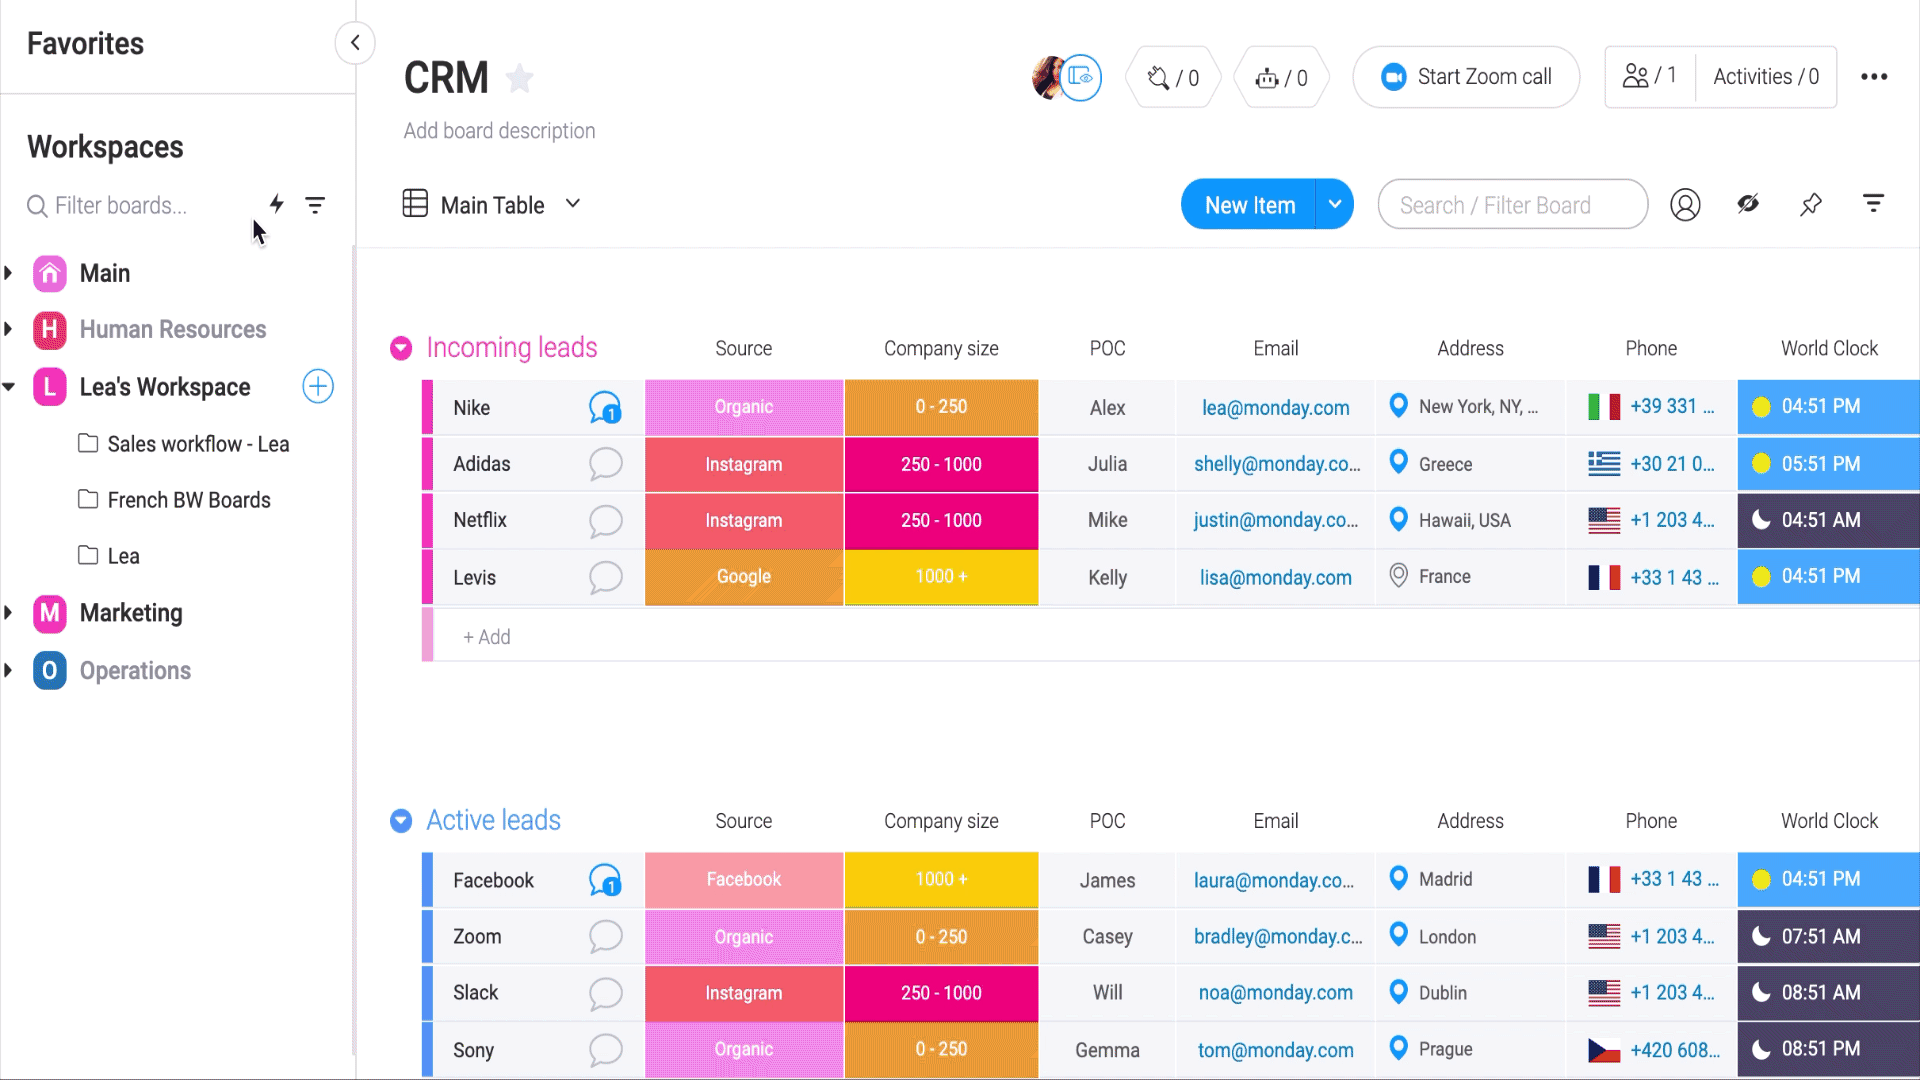The width and height of the screenshot is (1920, 1080).
Task: Open the Main Table view dropdown
Action: point(573,204)
